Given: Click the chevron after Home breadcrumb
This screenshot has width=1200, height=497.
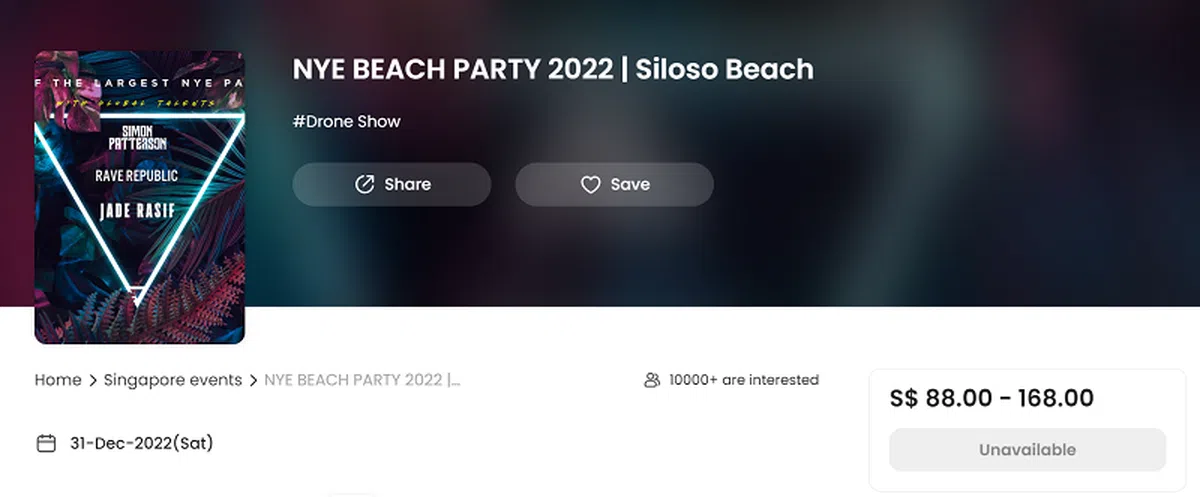Looking at the screenshot, I should (x=92, y=380).
